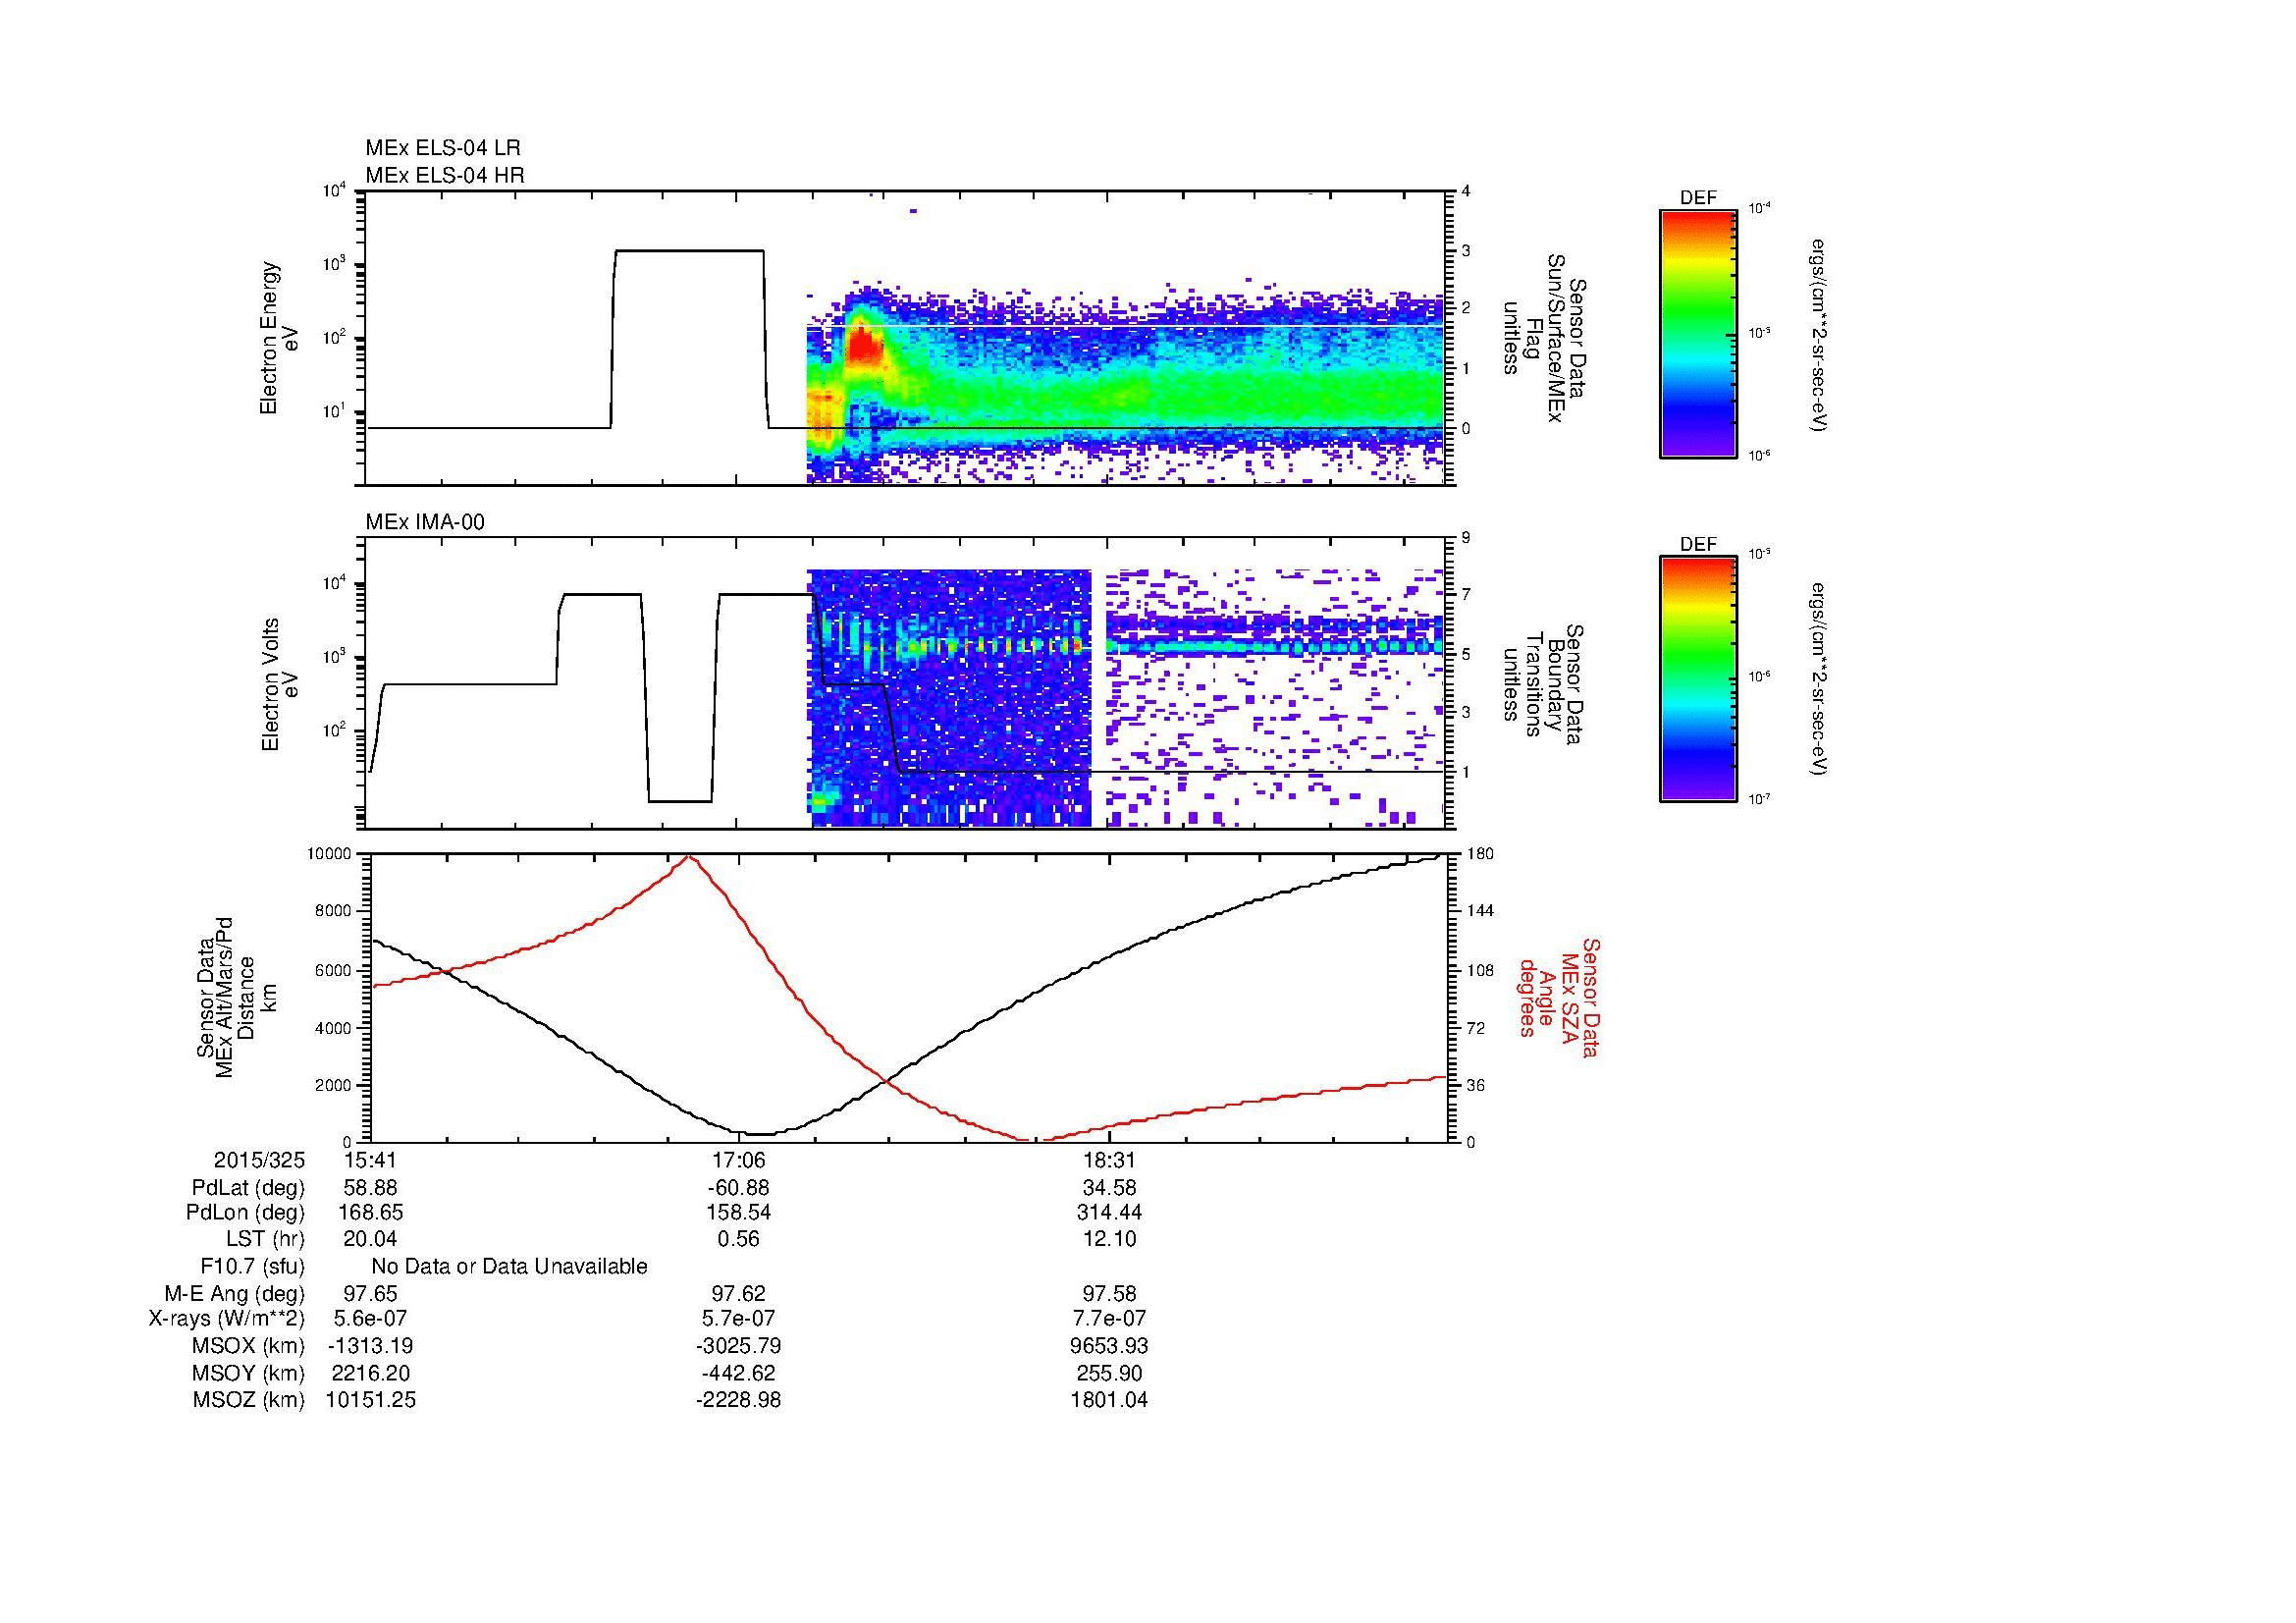Viewport: 2296px width, 1623px height.
Task: Click the M-E Ang value 97.58
Action: [1109, 1294]
